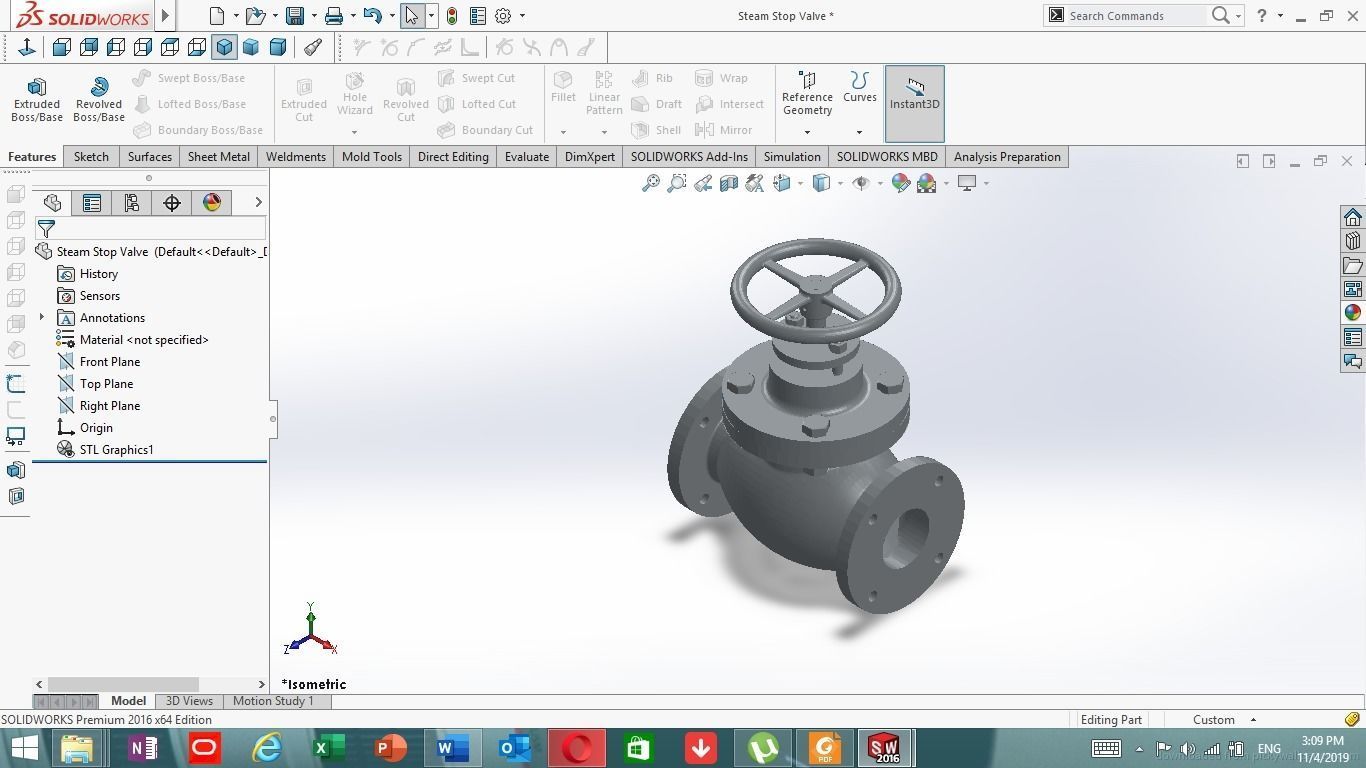Click the Apply Scene icon
This screenshot has height=768, width=1366.
[926, 183]
